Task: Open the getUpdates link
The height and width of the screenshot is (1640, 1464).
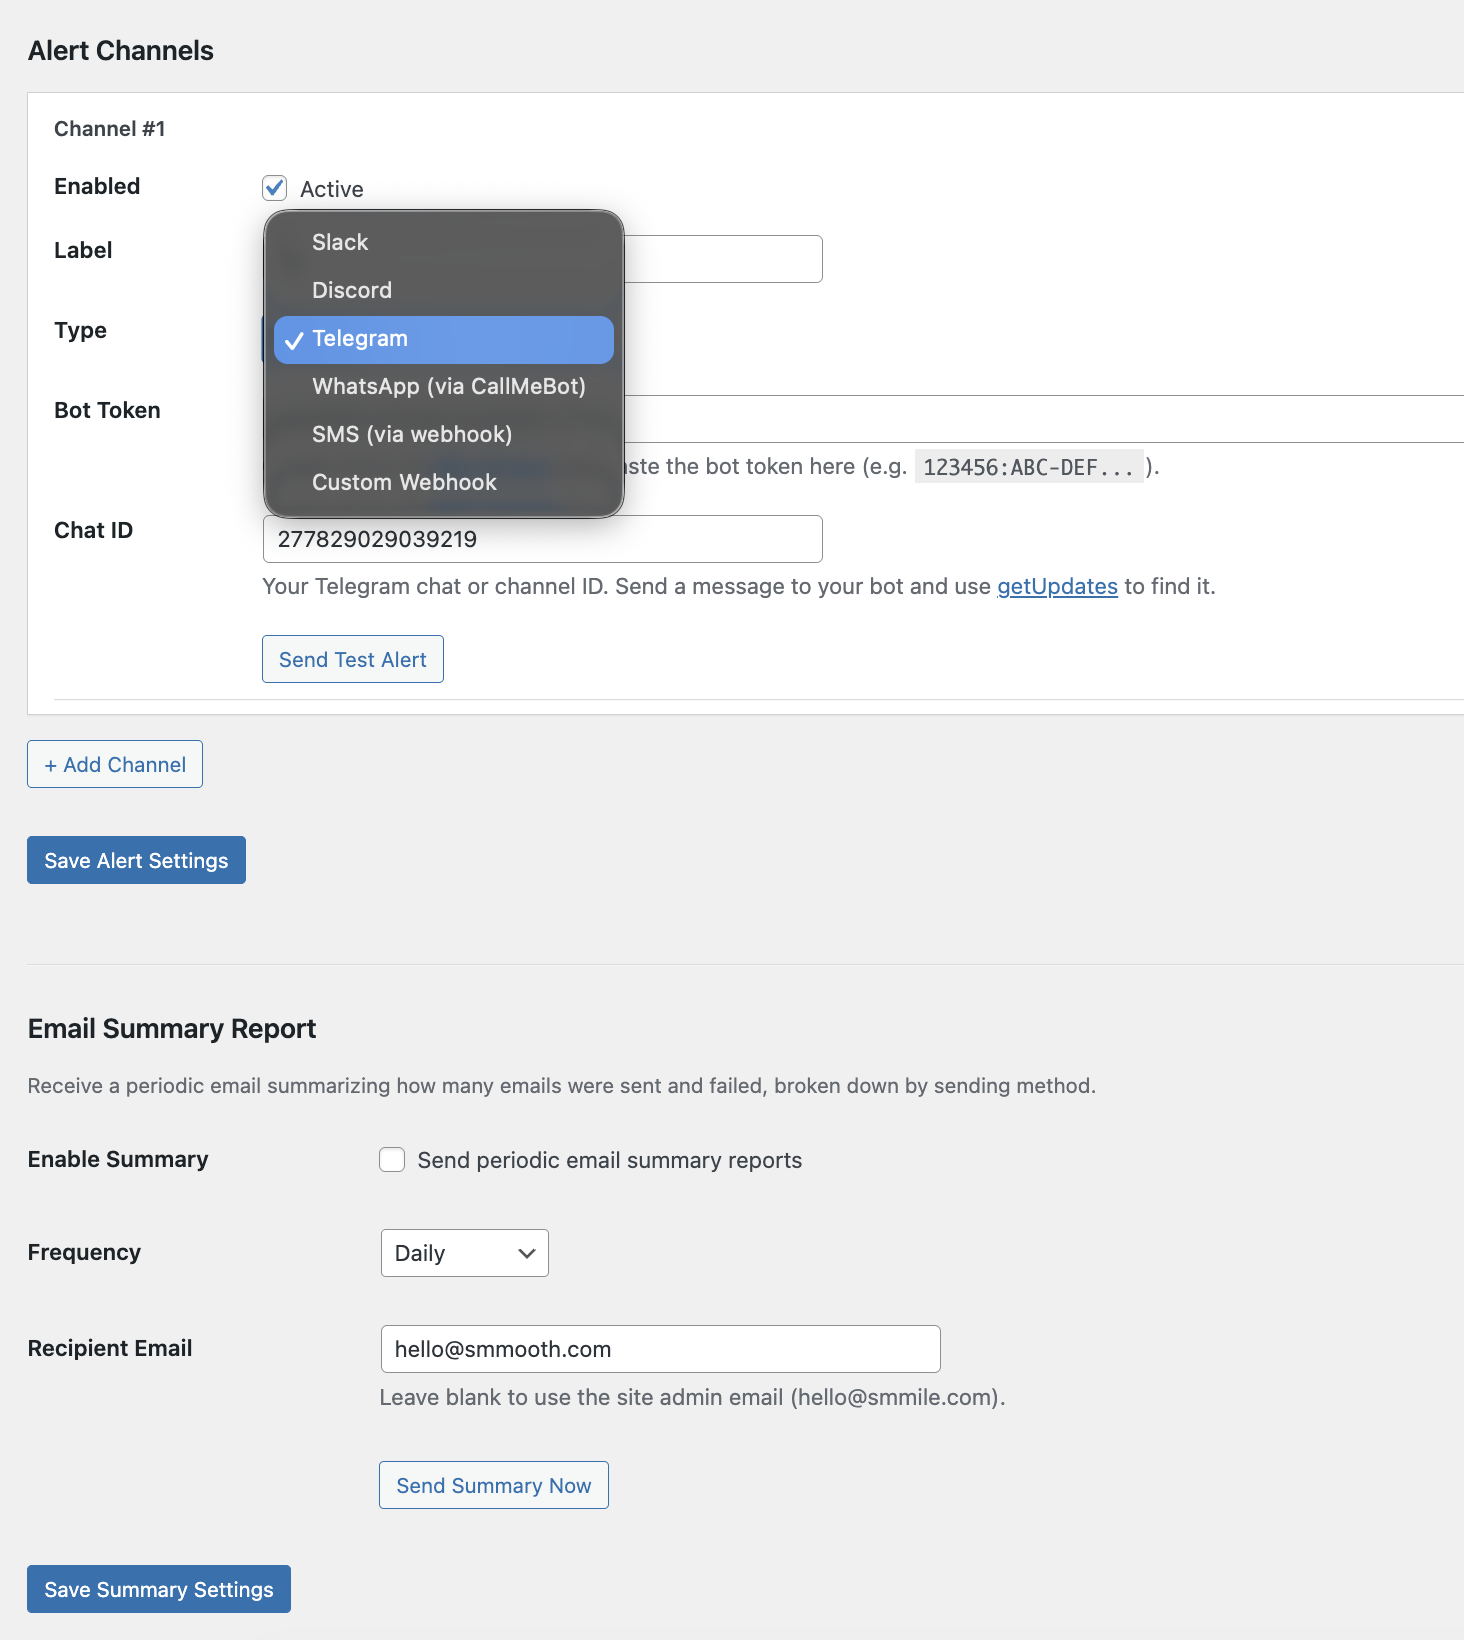Action: (1057, 586)
